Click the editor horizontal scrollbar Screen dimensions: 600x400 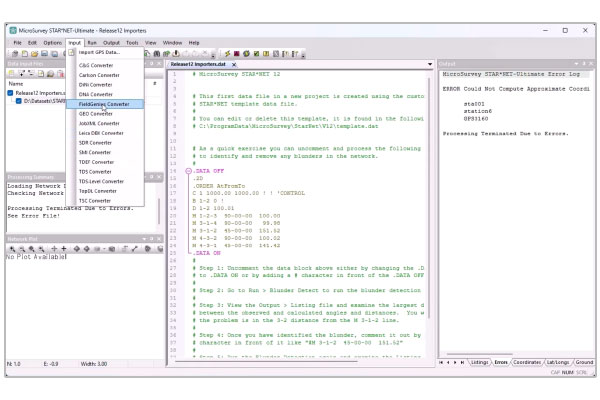click(266, 361)
